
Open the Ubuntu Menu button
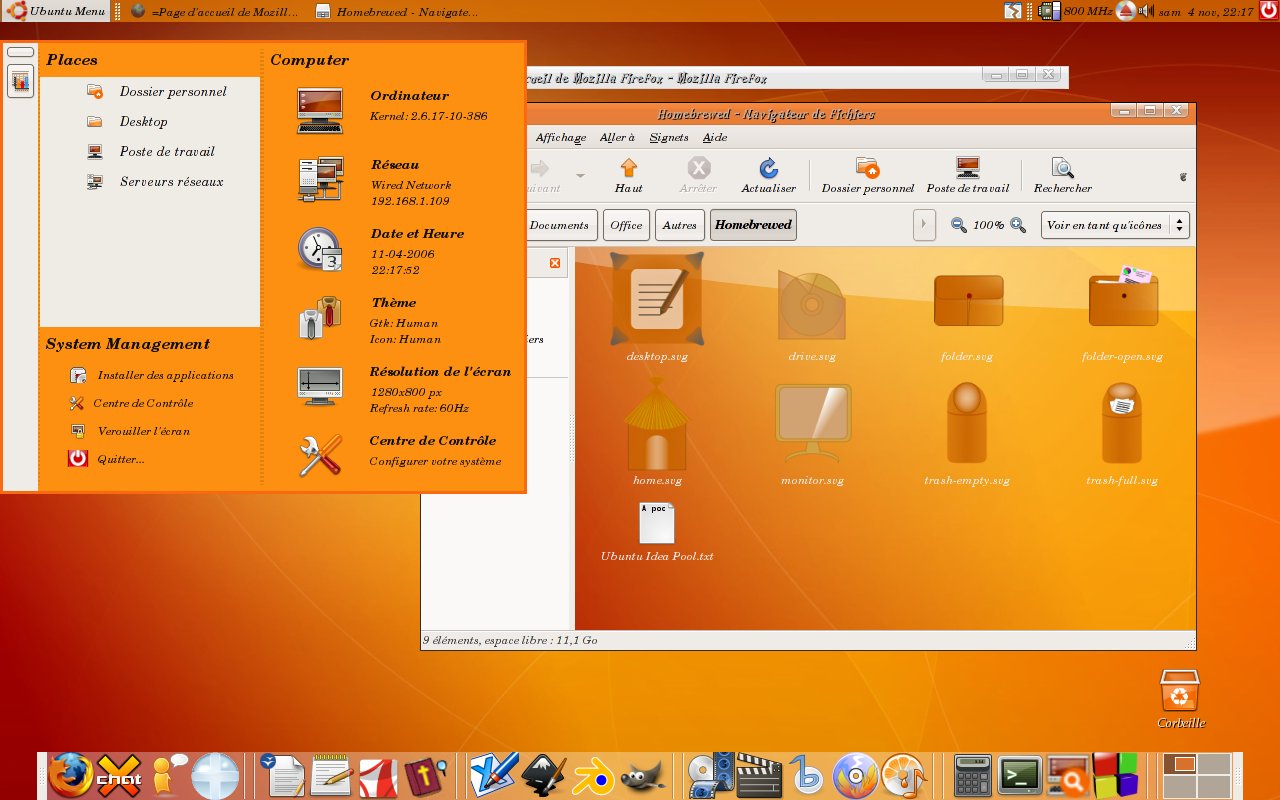pos(56,11)
